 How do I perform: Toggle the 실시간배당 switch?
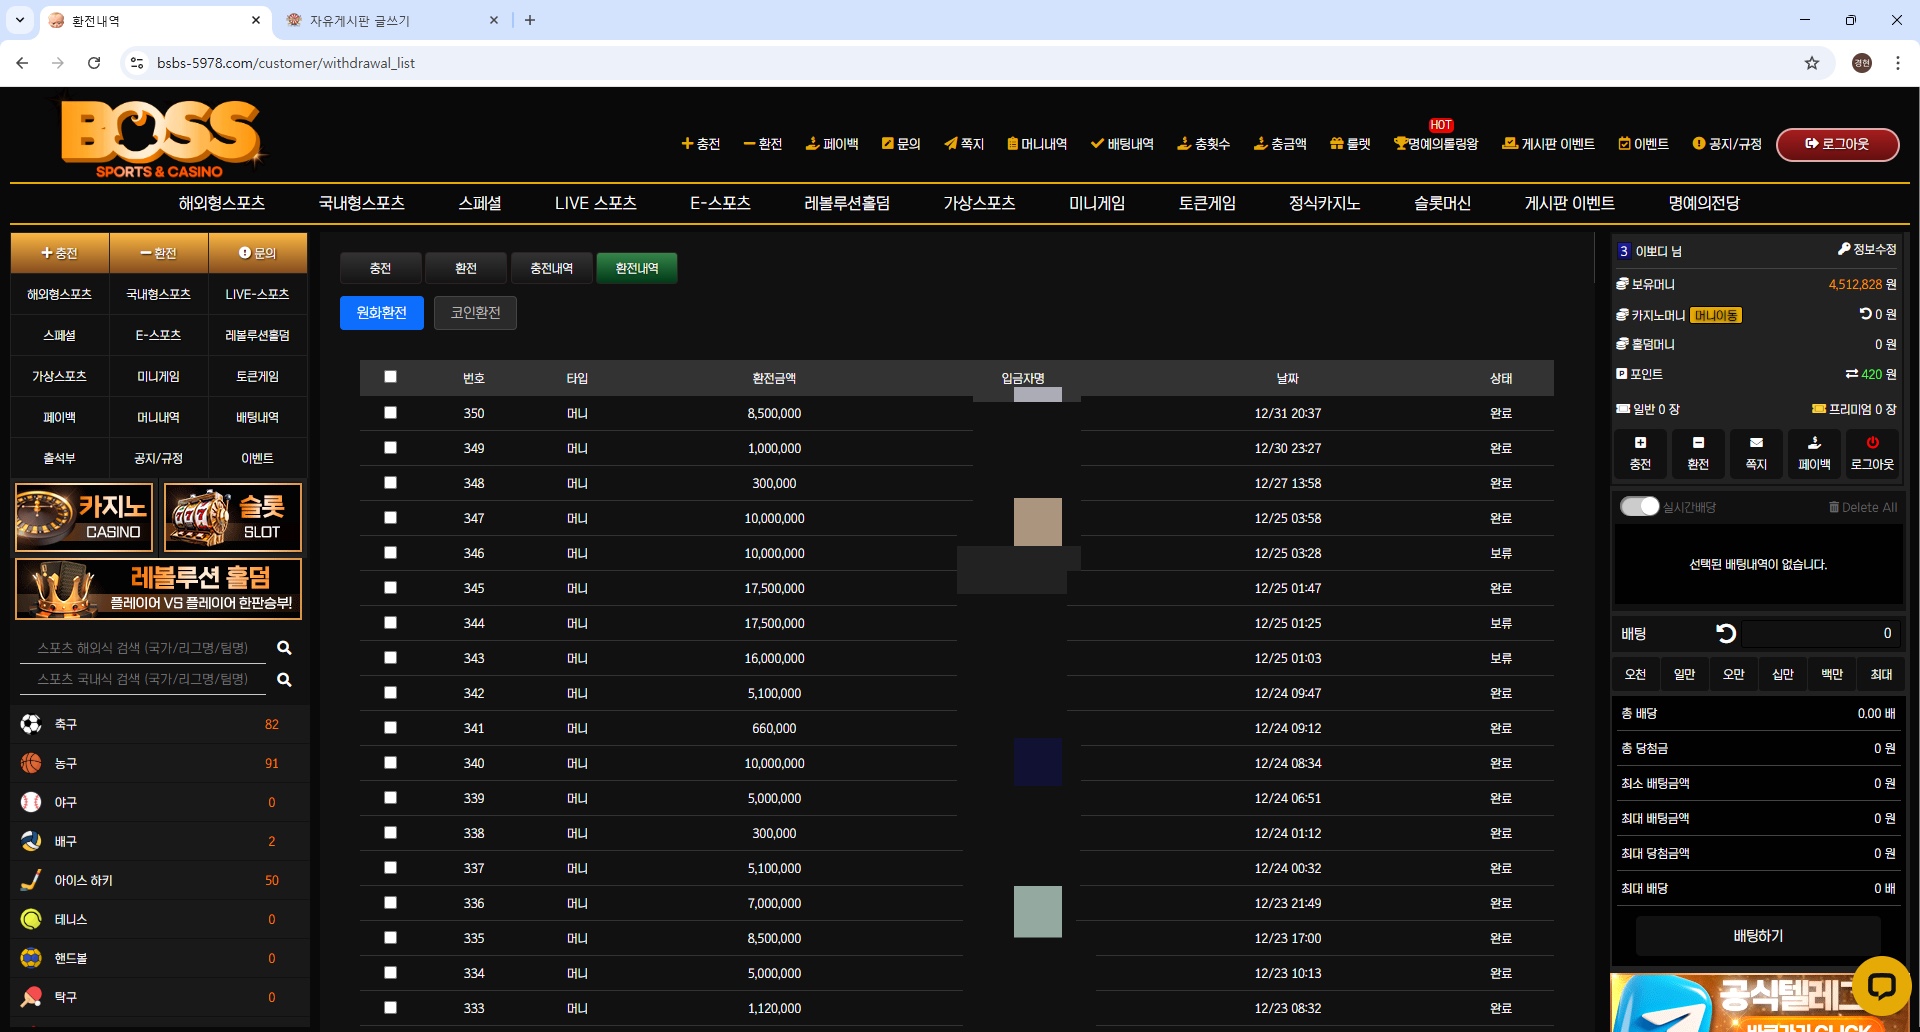click(1639, 507)
